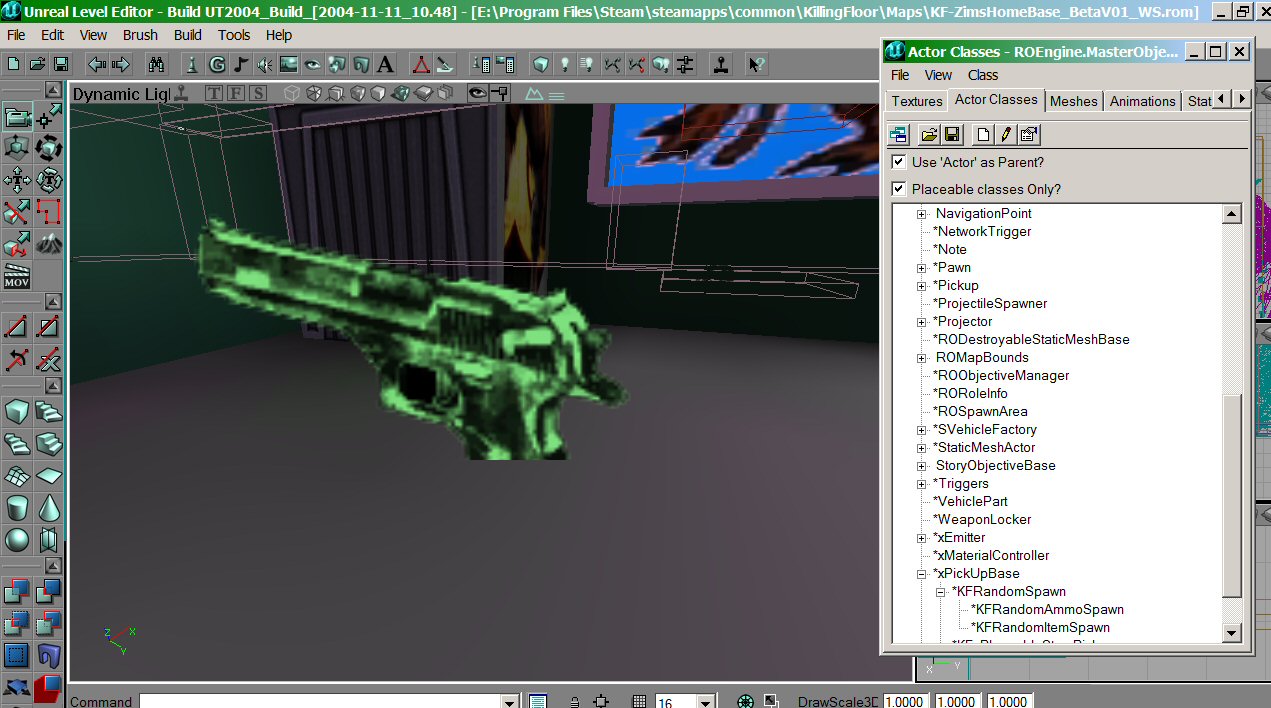This screenshot has height=708, width=1271.
Task: Toggle viewport realtime preview joystick button
Action: (x=182, y=93)
